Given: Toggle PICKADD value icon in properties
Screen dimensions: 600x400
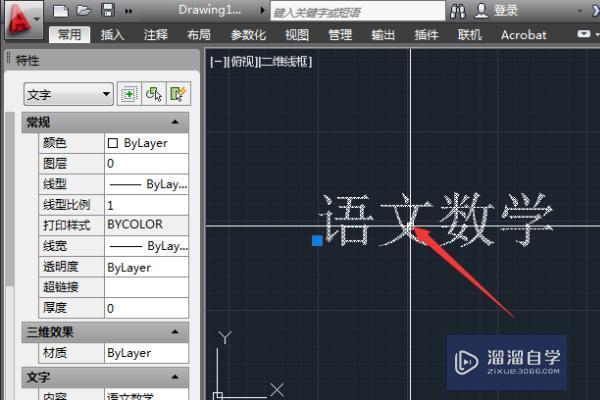Looking at the screenshot, I should pyautogui.click(x=129, y=94).
